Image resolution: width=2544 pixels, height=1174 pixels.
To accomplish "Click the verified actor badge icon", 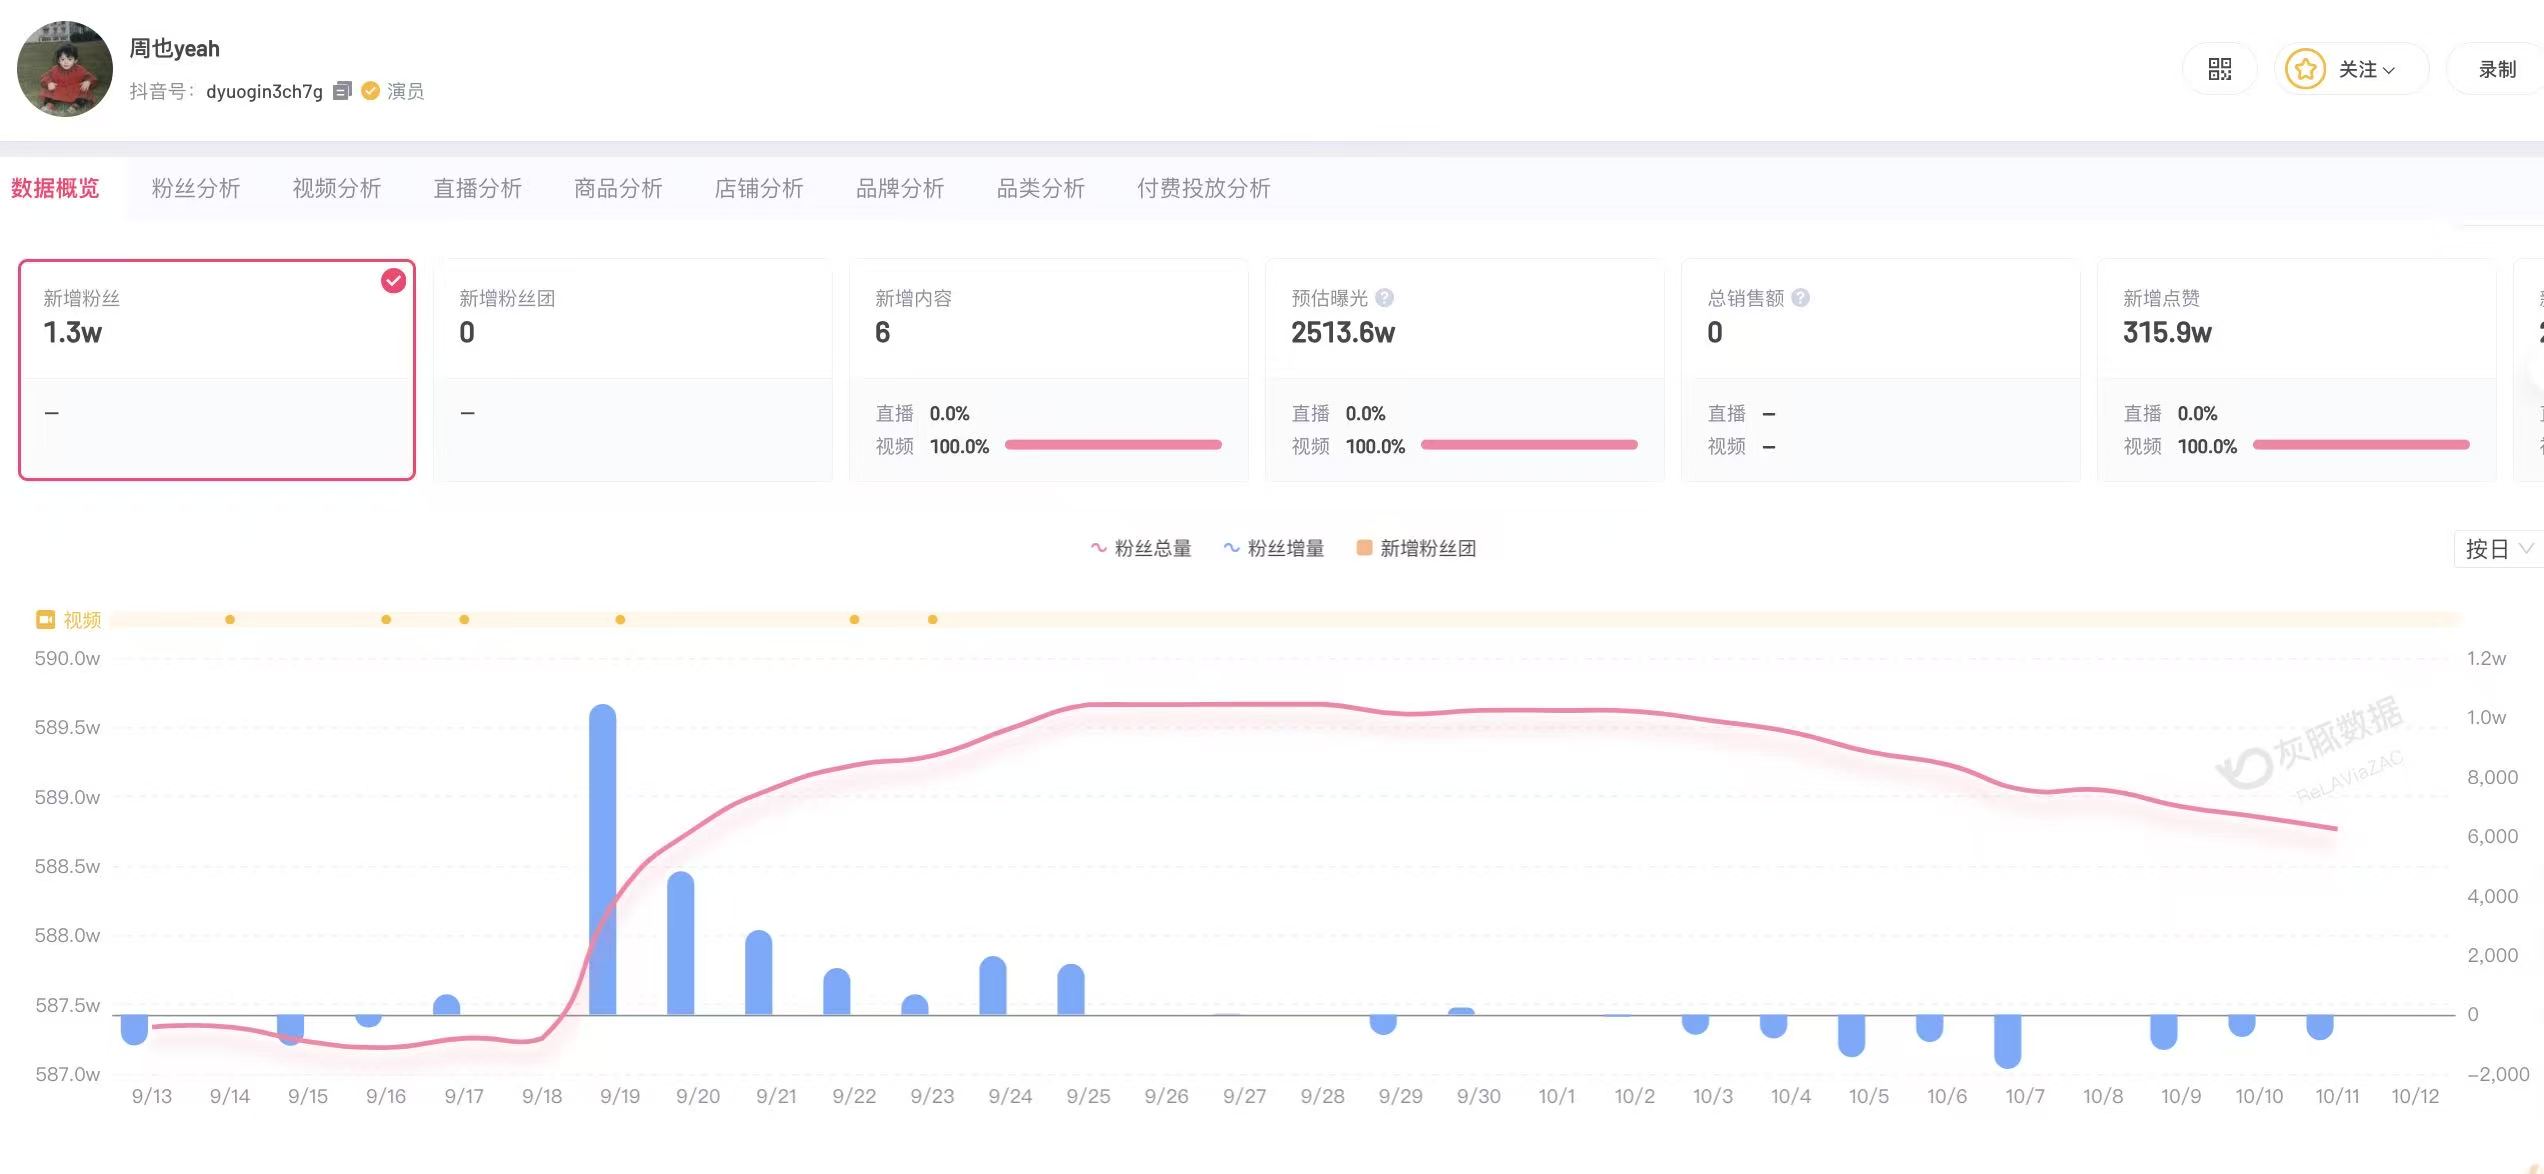I will click(x=370, y=91).
